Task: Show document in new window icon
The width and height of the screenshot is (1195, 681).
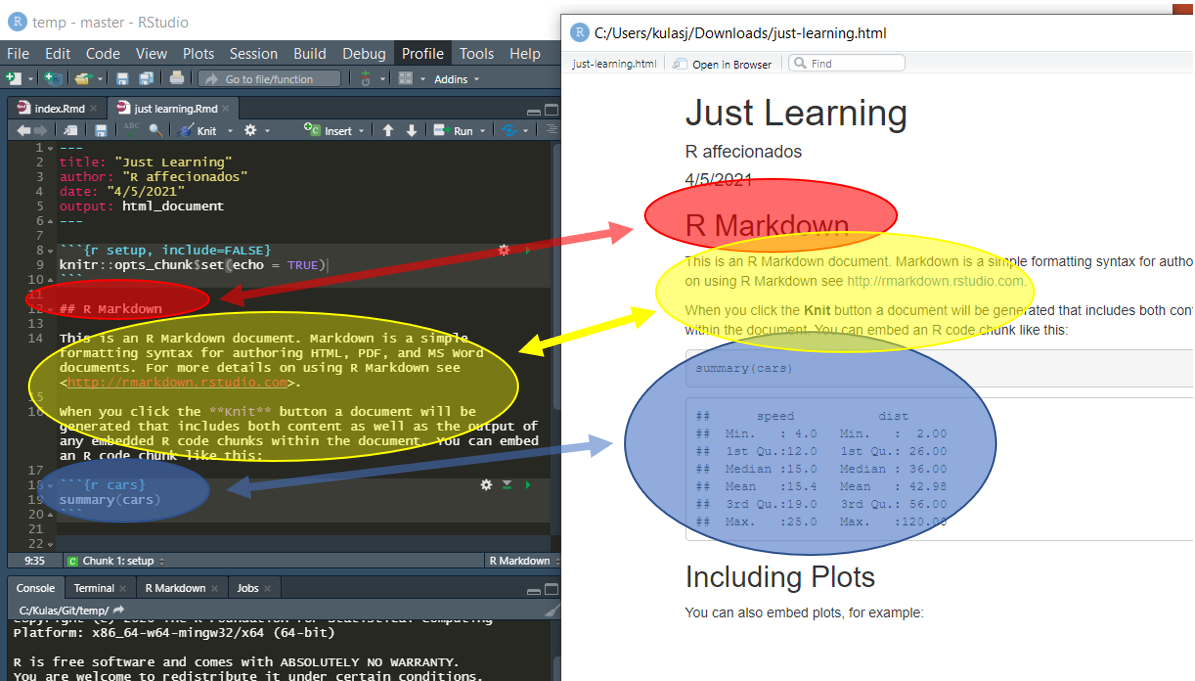Action: [70, 130]
